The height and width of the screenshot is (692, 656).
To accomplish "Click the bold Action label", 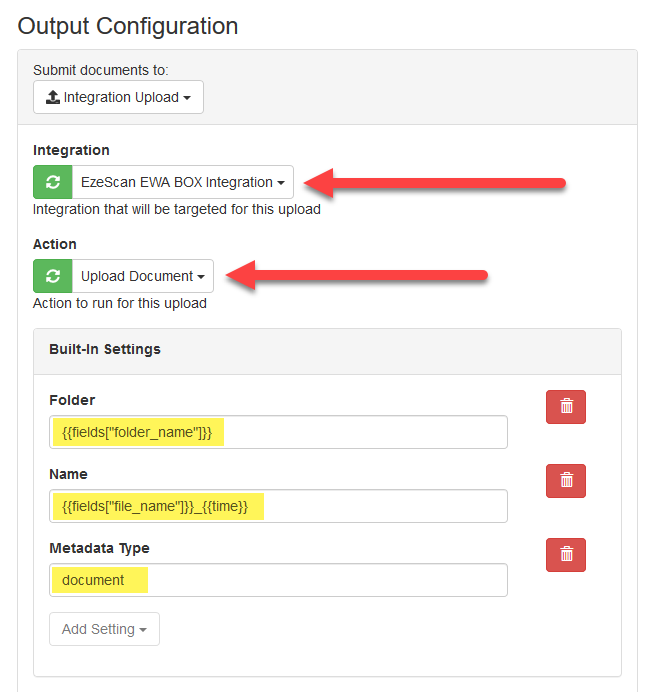I will pyautogui.click(x=55, y=244).
